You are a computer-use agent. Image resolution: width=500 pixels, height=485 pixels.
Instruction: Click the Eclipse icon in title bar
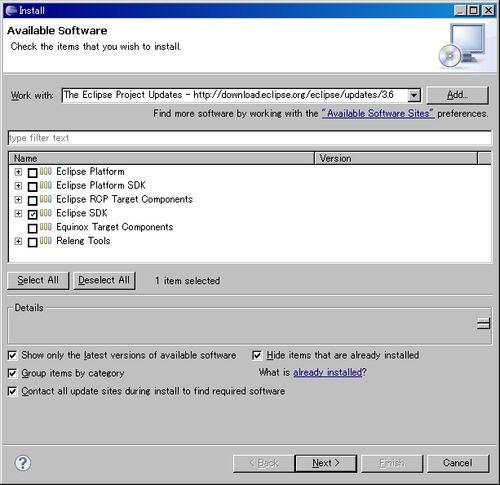click(x=11, y=10)
